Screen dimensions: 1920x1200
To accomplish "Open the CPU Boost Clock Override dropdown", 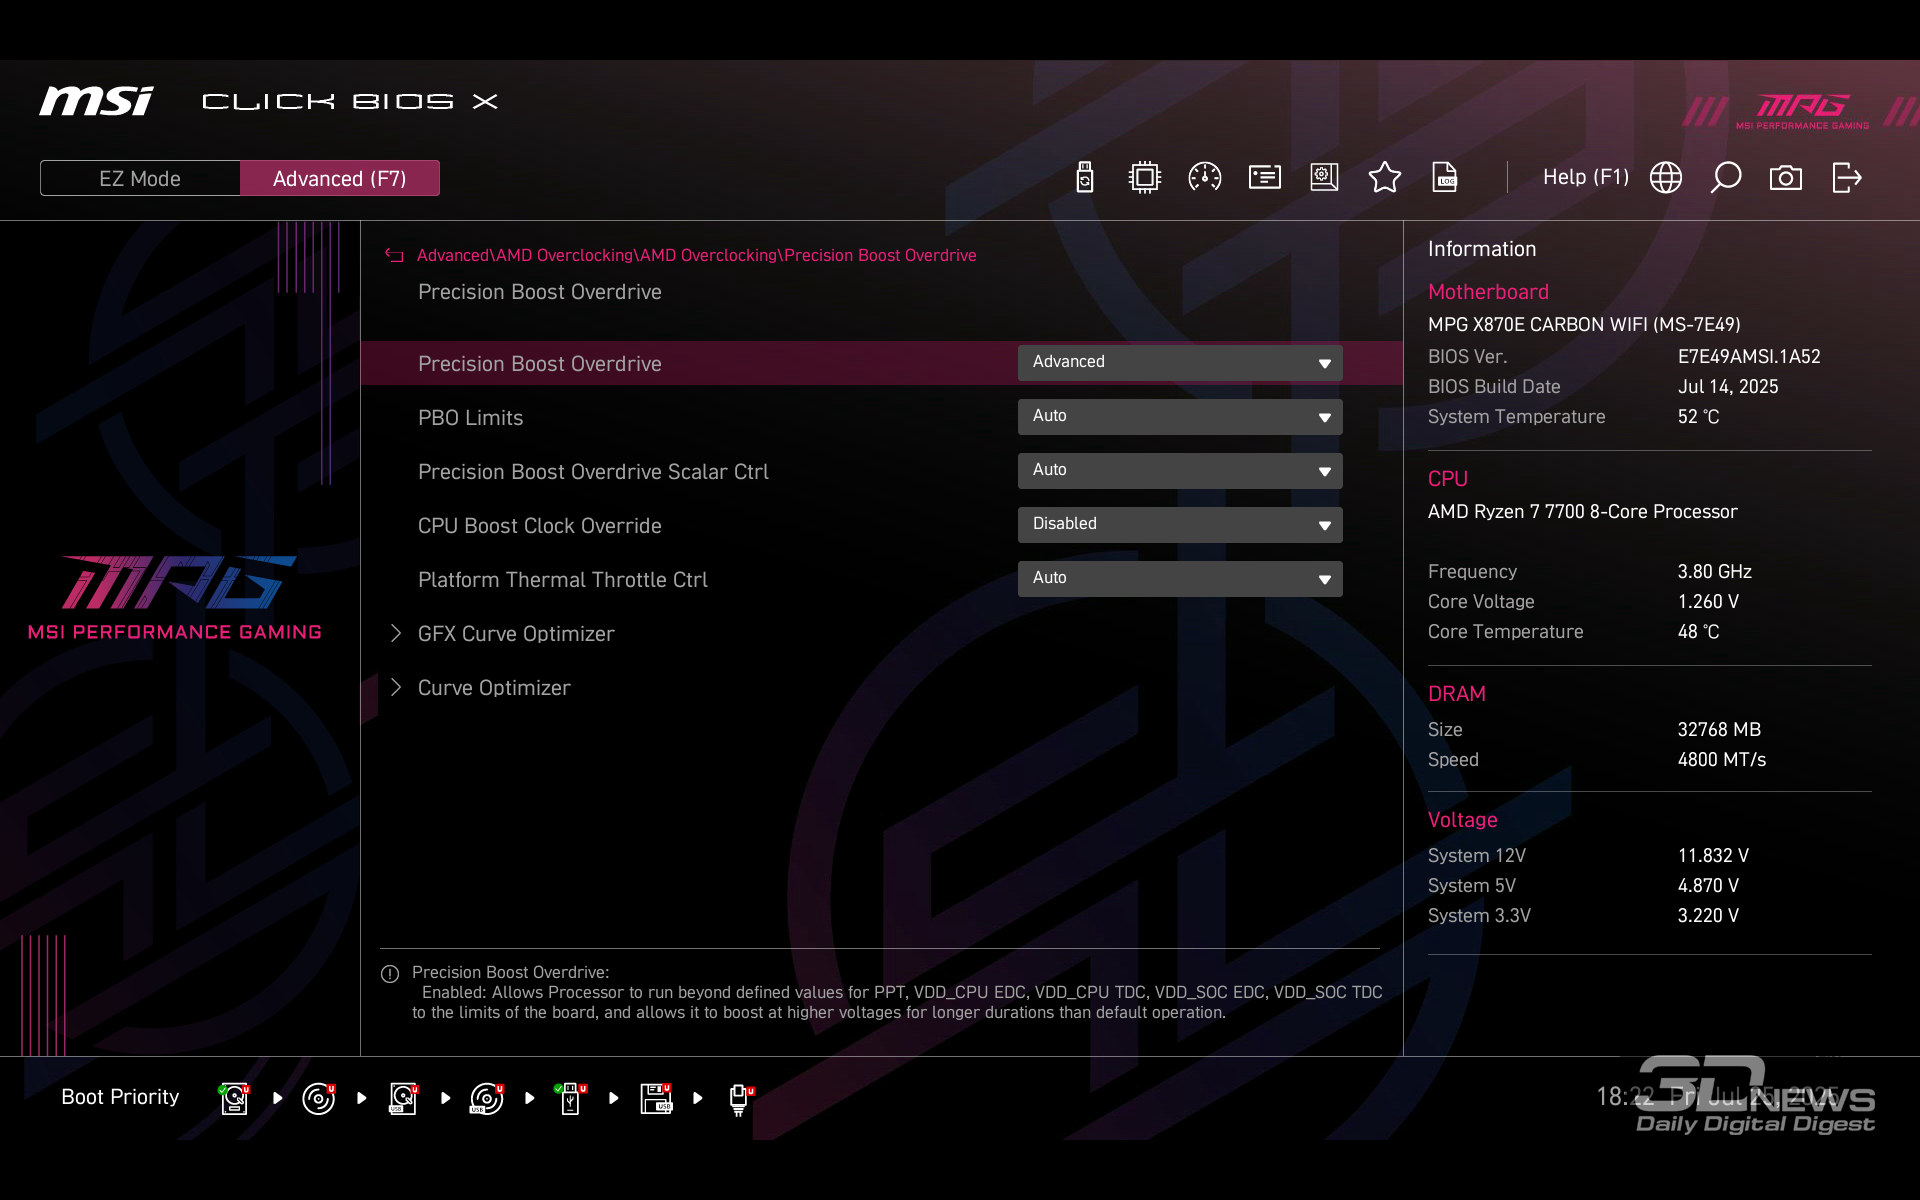I will click(x=1180, y=525).
